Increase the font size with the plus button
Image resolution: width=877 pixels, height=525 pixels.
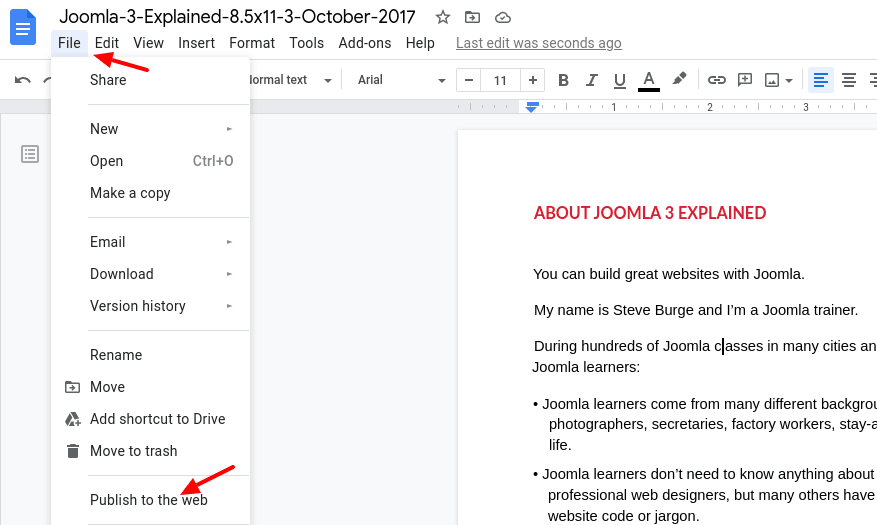[532, 80]
